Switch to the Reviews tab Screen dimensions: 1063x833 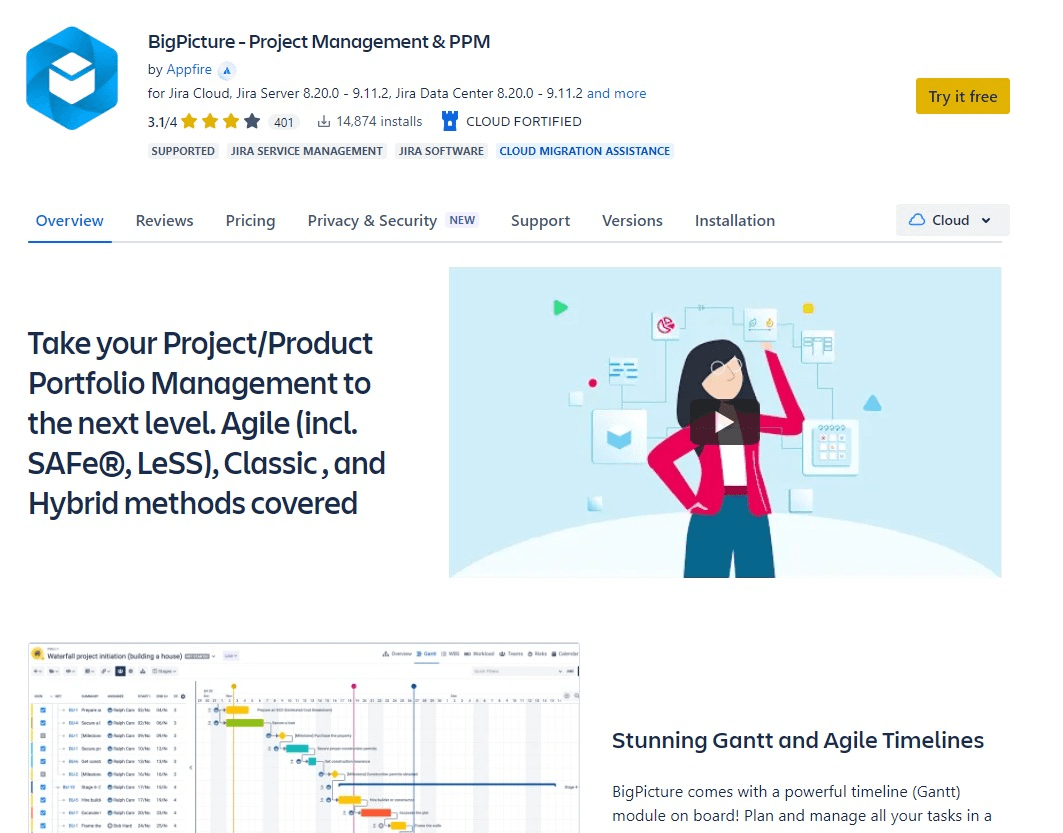164,221
